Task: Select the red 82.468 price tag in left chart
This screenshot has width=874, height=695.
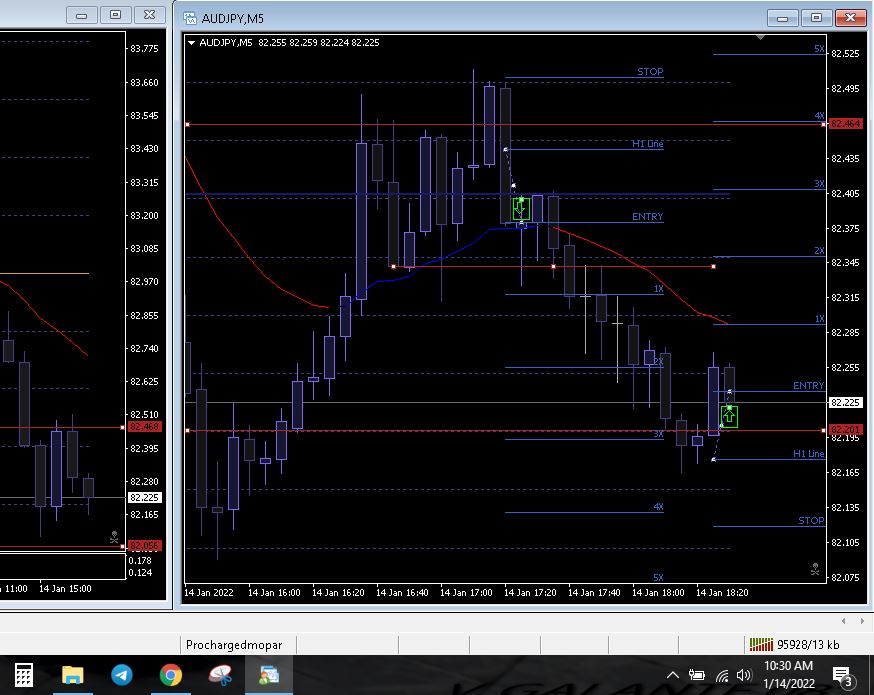Action: point(144,427)
